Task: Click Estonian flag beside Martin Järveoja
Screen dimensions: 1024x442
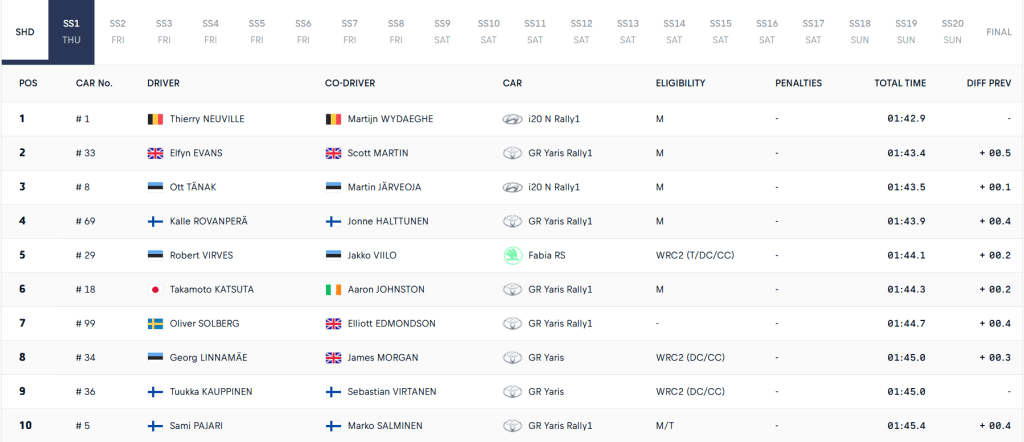Action: tap(333, 187)
